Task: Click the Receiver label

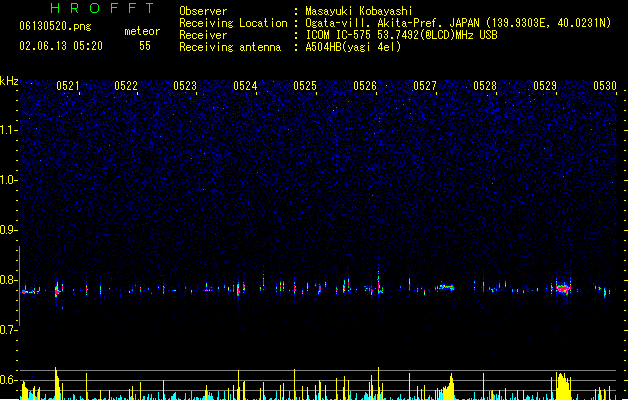Action: (x=203, y=35)
